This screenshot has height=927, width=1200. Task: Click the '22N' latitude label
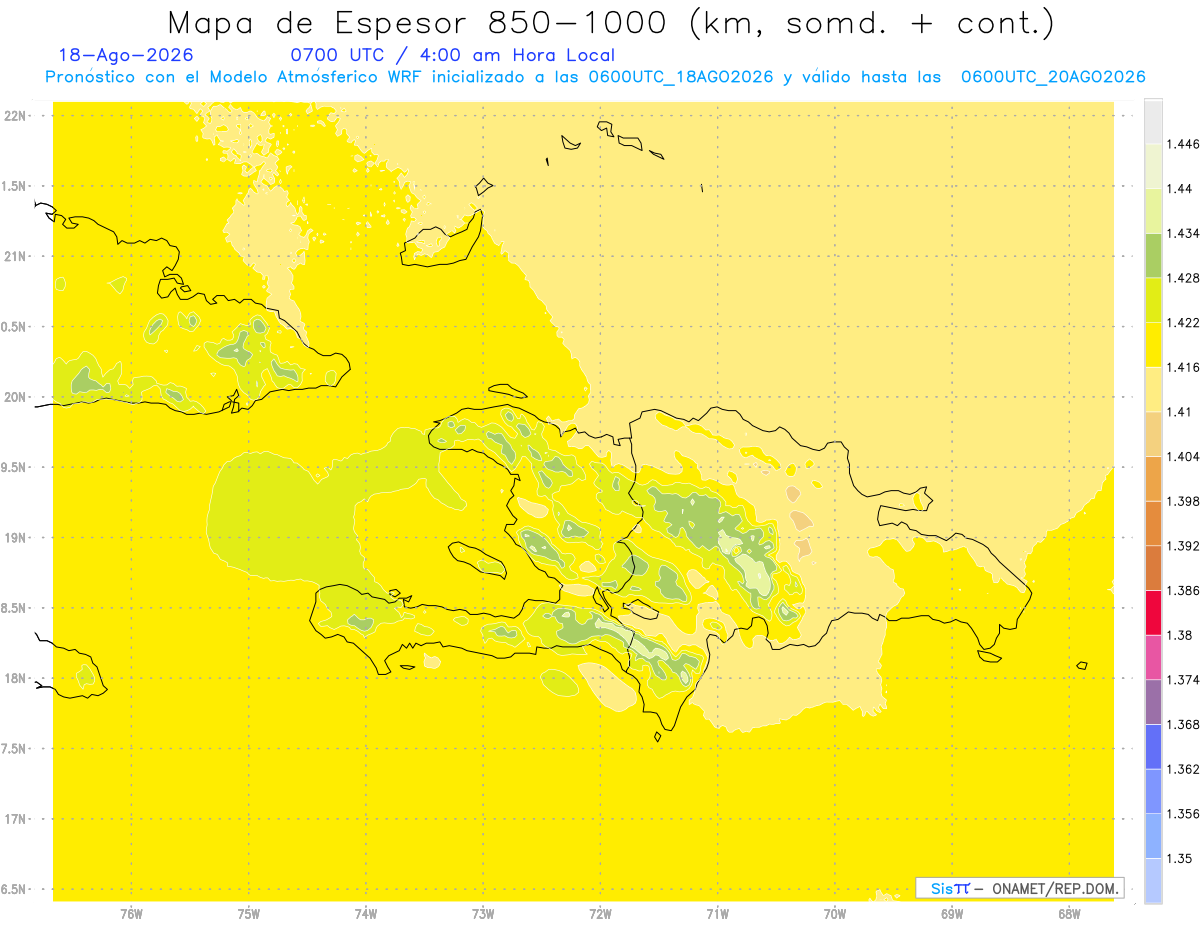pos(16,116)
